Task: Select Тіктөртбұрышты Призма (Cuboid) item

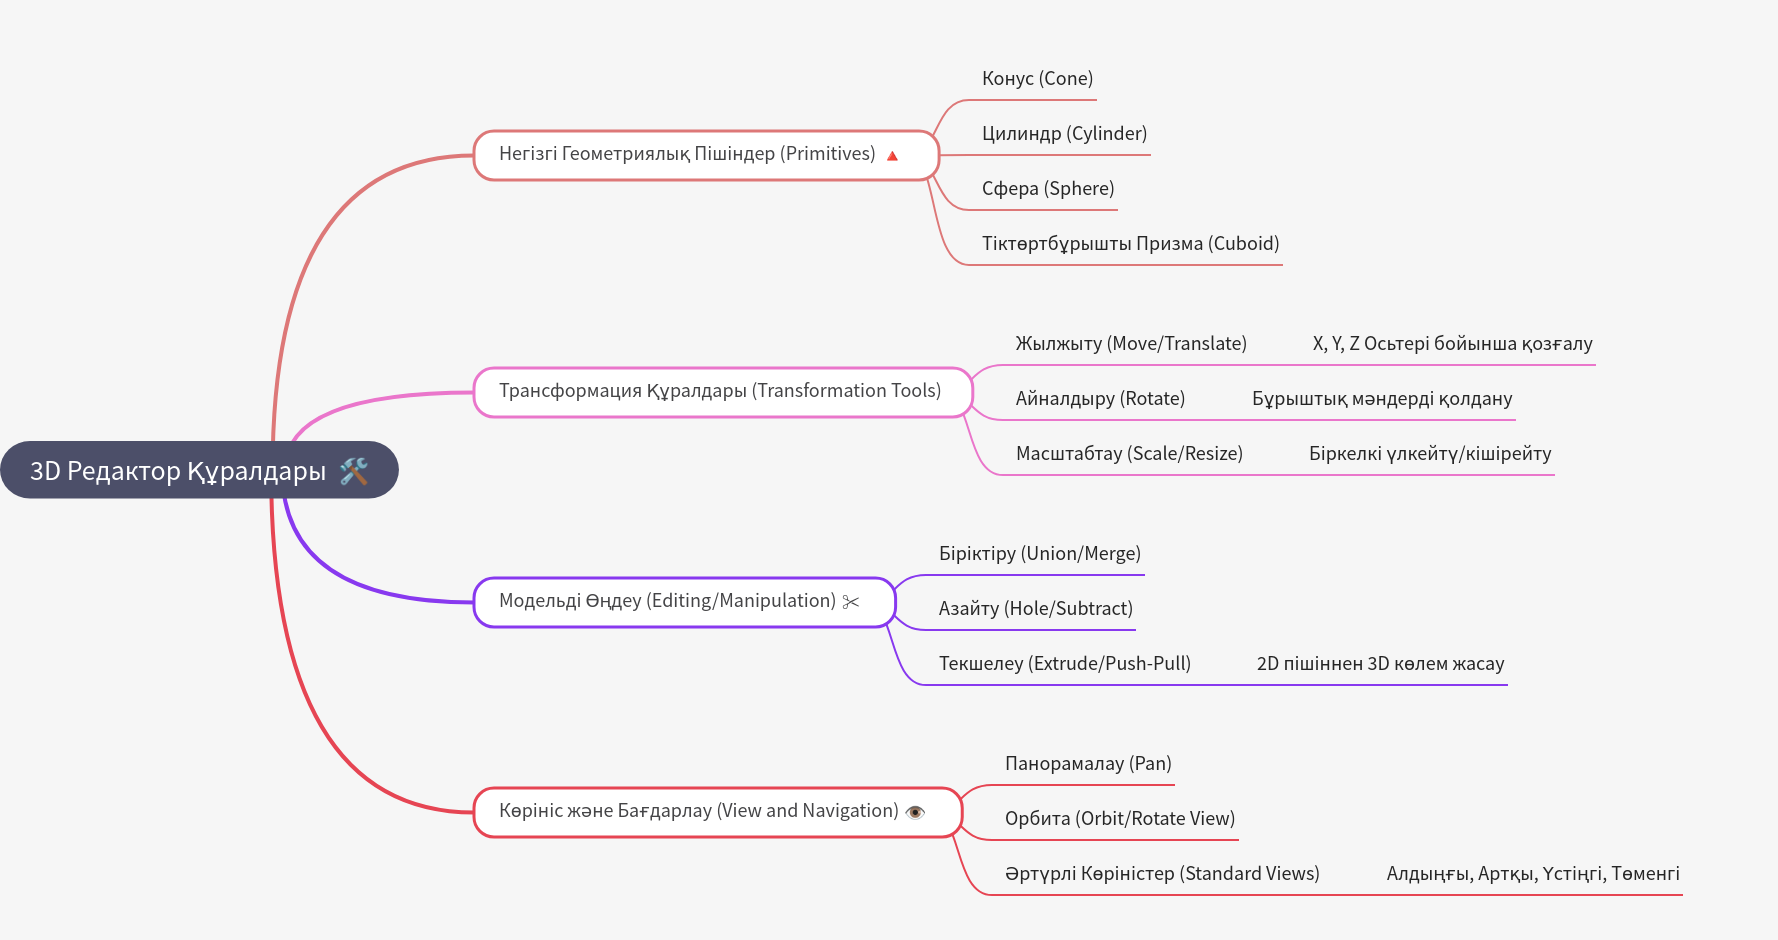Action: coord(1130,244)
